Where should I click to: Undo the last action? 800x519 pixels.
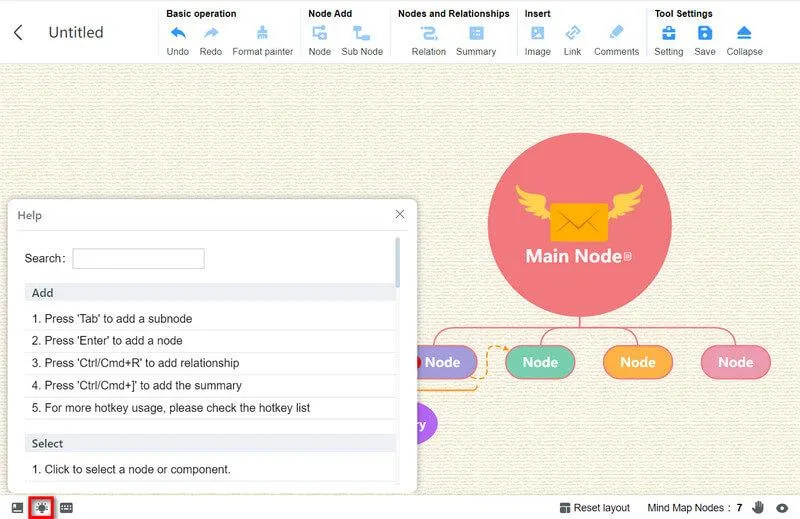tap(178, 41)
